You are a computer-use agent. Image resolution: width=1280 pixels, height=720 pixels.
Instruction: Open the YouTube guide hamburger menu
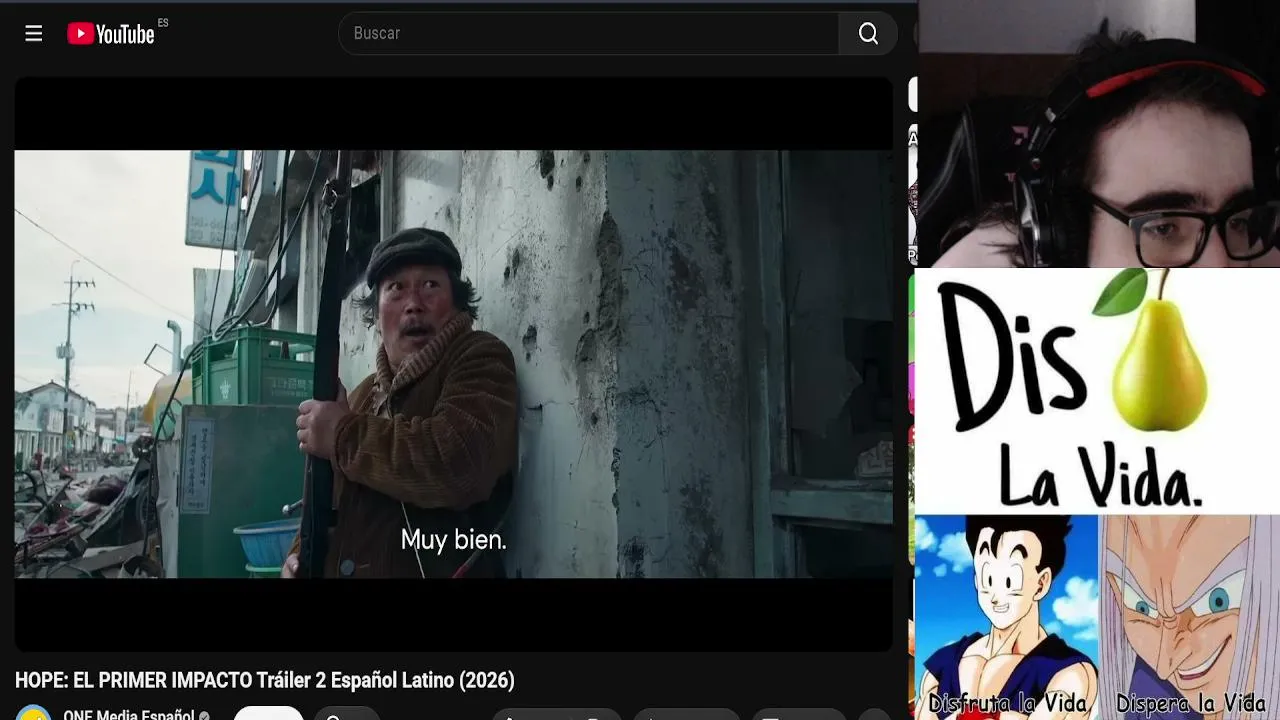(34, 34)
